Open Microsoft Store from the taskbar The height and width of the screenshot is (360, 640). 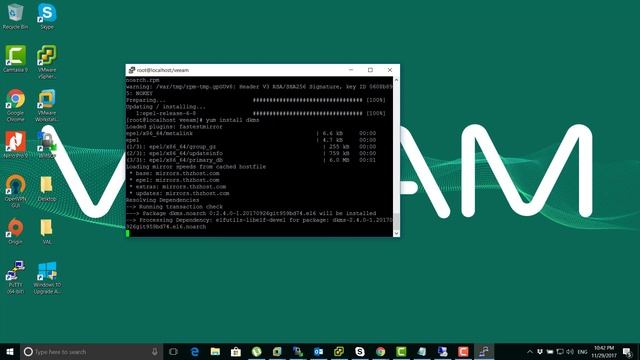click(236, 351)
